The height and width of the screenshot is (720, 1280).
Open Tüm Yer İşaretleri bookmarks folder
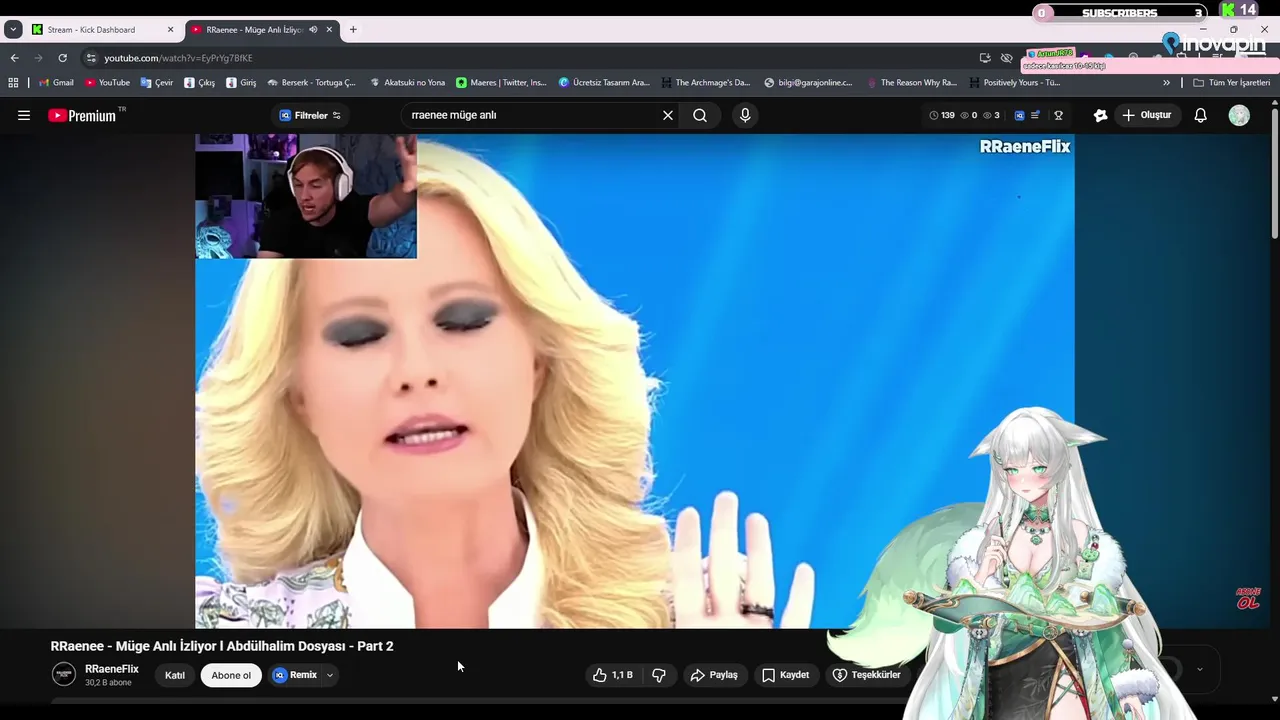[x=1231, y=83]
